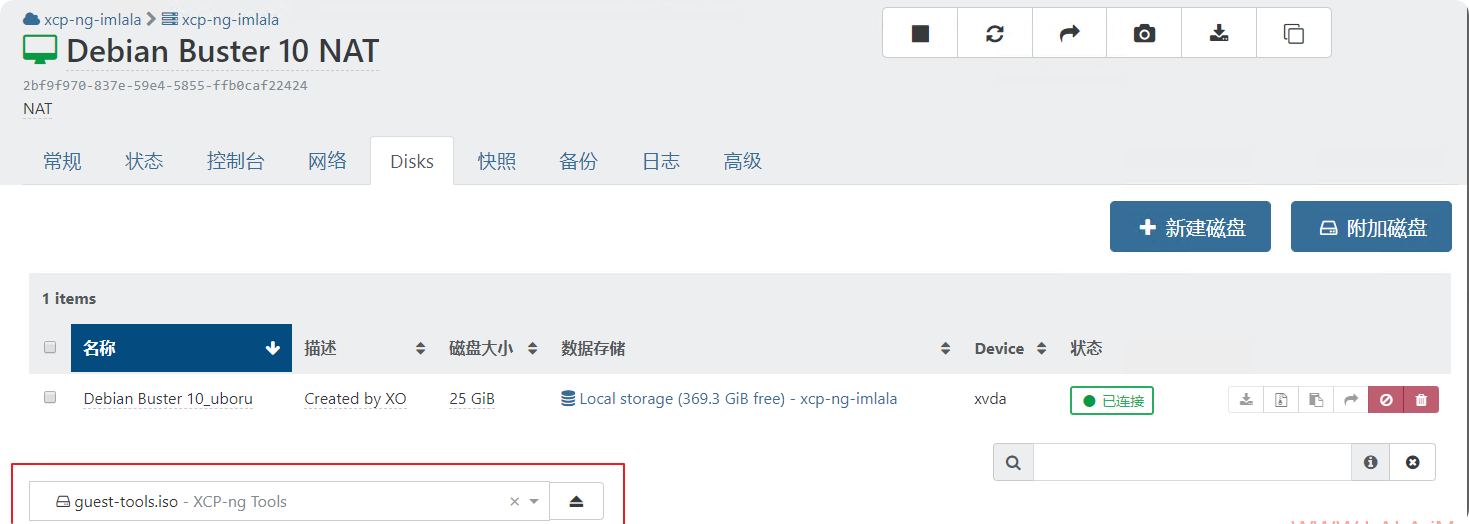Click the disk filter search field
Image resolution: width=1469 pixels, height=524 pixels.
(x=1192, y=462)
